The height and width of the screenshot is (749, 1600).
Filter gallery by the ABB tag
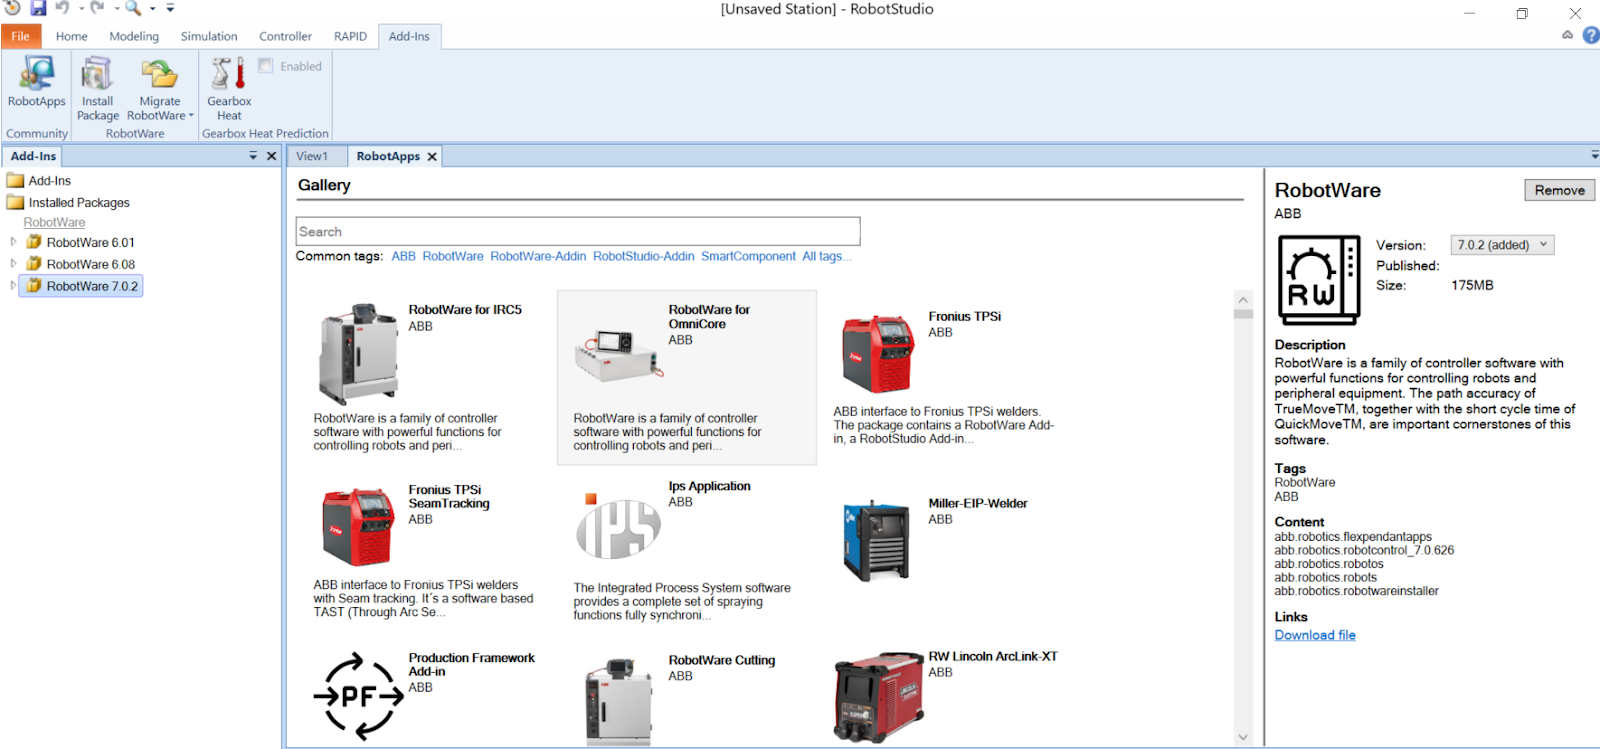point(404,256)
